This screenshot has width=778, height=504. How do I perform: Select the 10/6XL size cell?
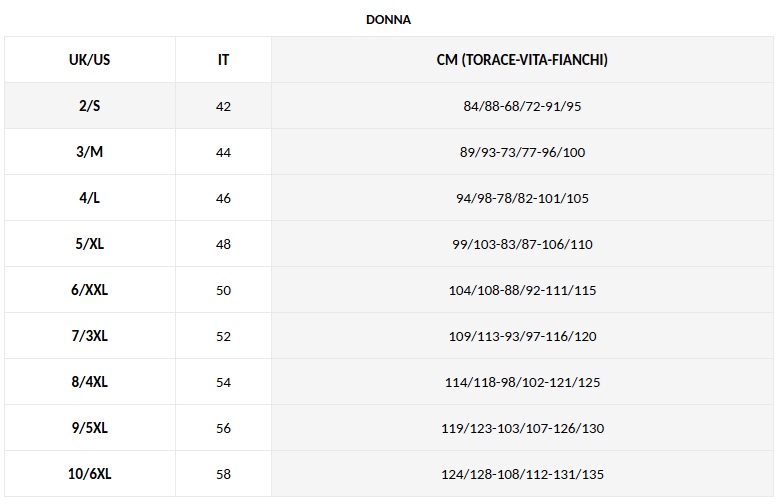click(x=90, y=474)
